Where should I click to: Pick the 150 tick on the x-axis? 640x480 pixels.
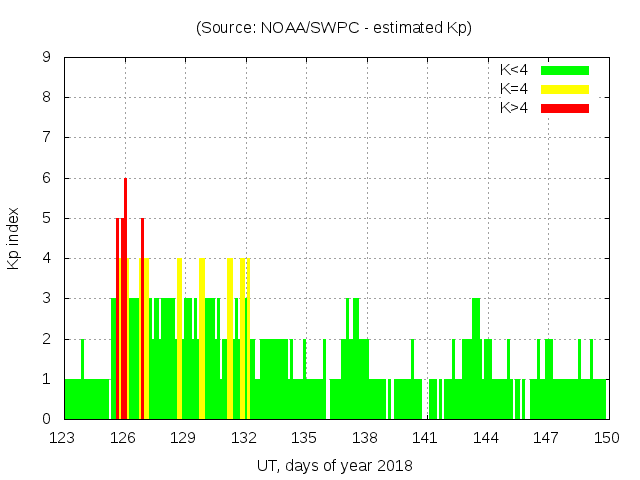coord(606,438)
